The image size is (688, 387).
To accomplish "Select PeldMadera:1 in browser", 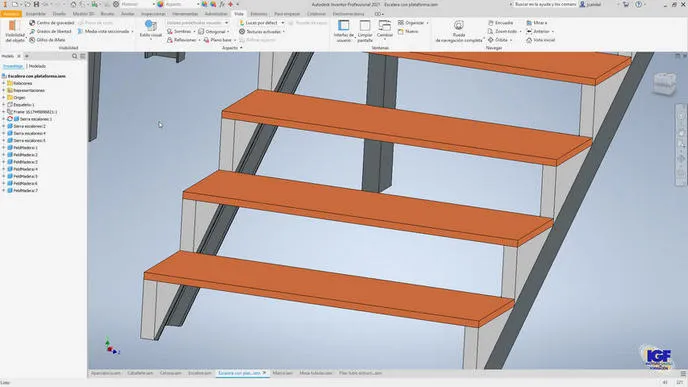I will 25,148.
